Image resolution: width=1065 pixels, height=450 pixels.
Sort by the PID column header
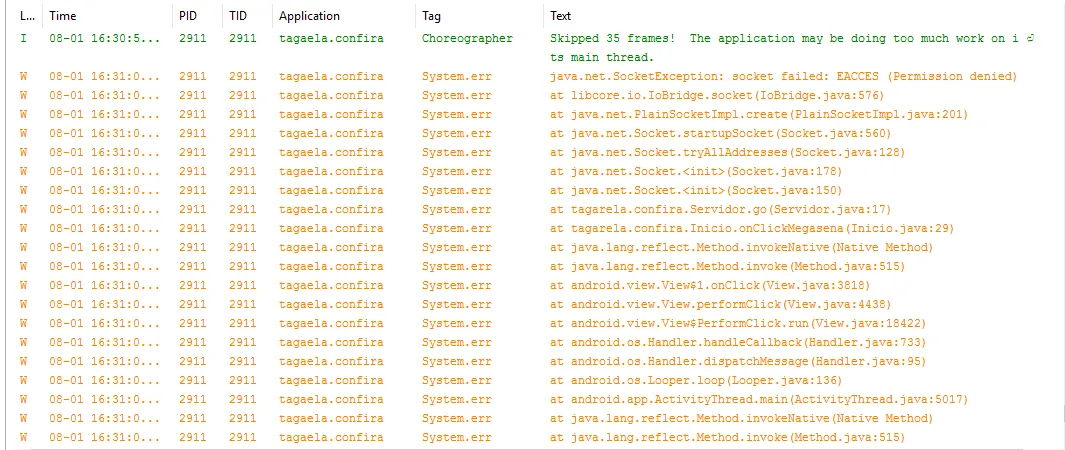click(189, 16)
